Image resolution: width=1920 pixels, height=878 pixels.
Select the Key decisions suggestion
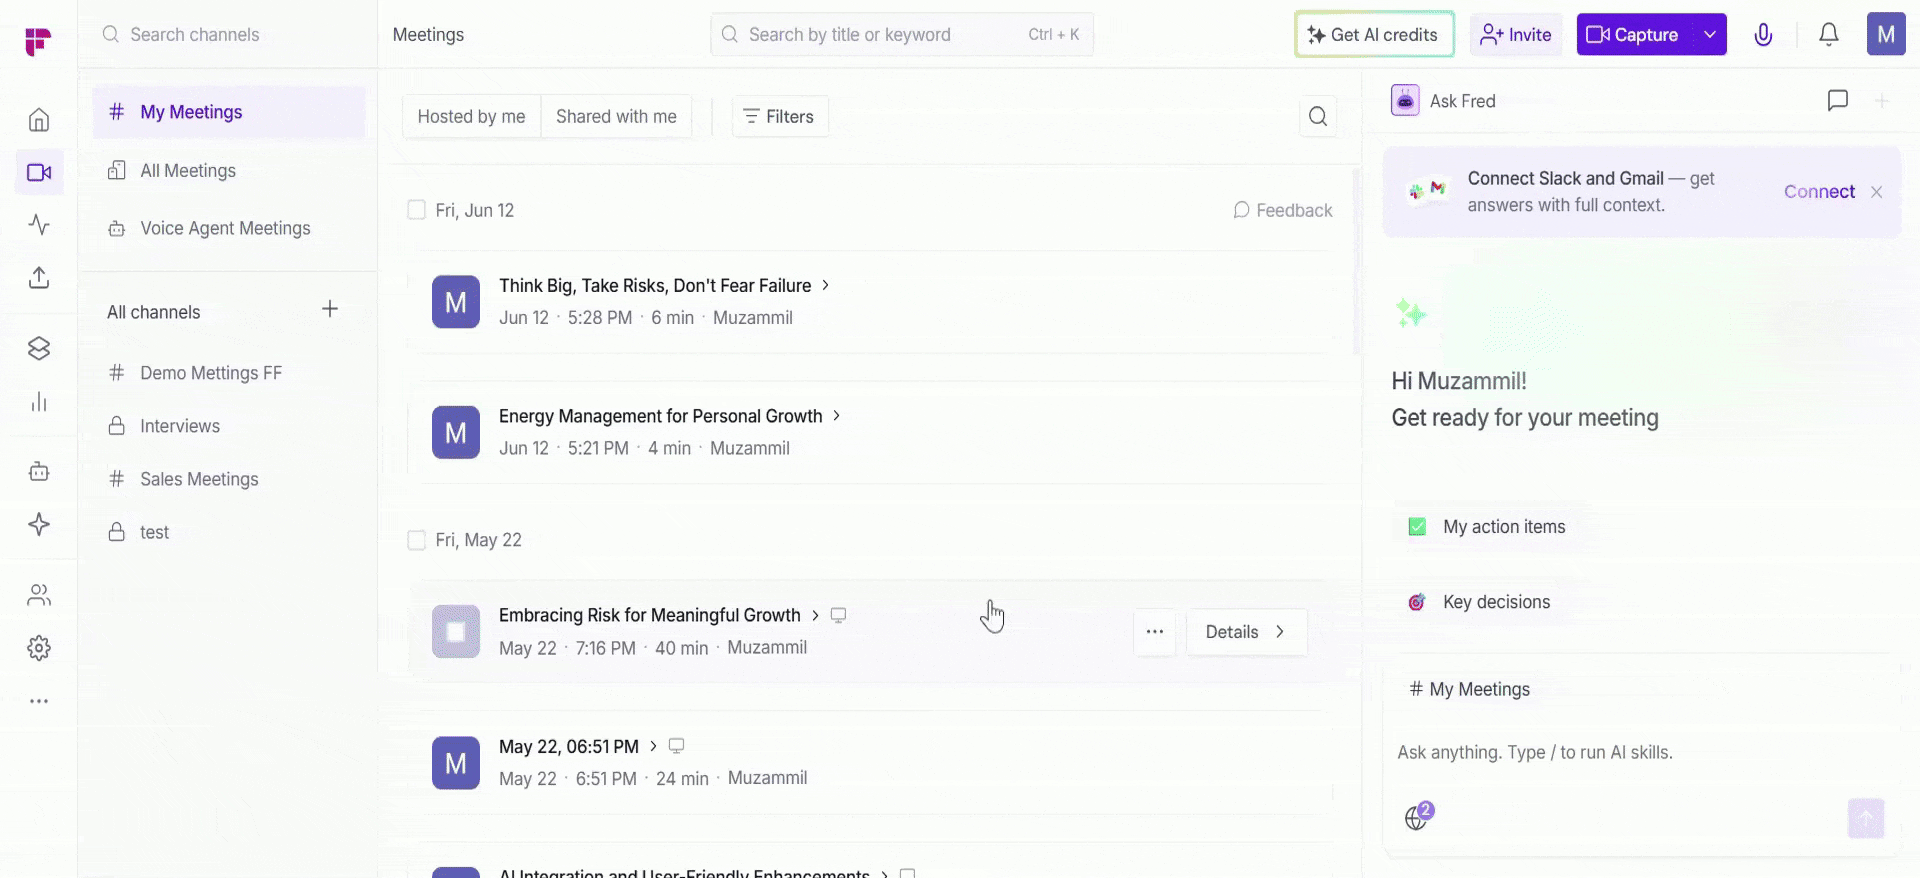(1480, 602)
